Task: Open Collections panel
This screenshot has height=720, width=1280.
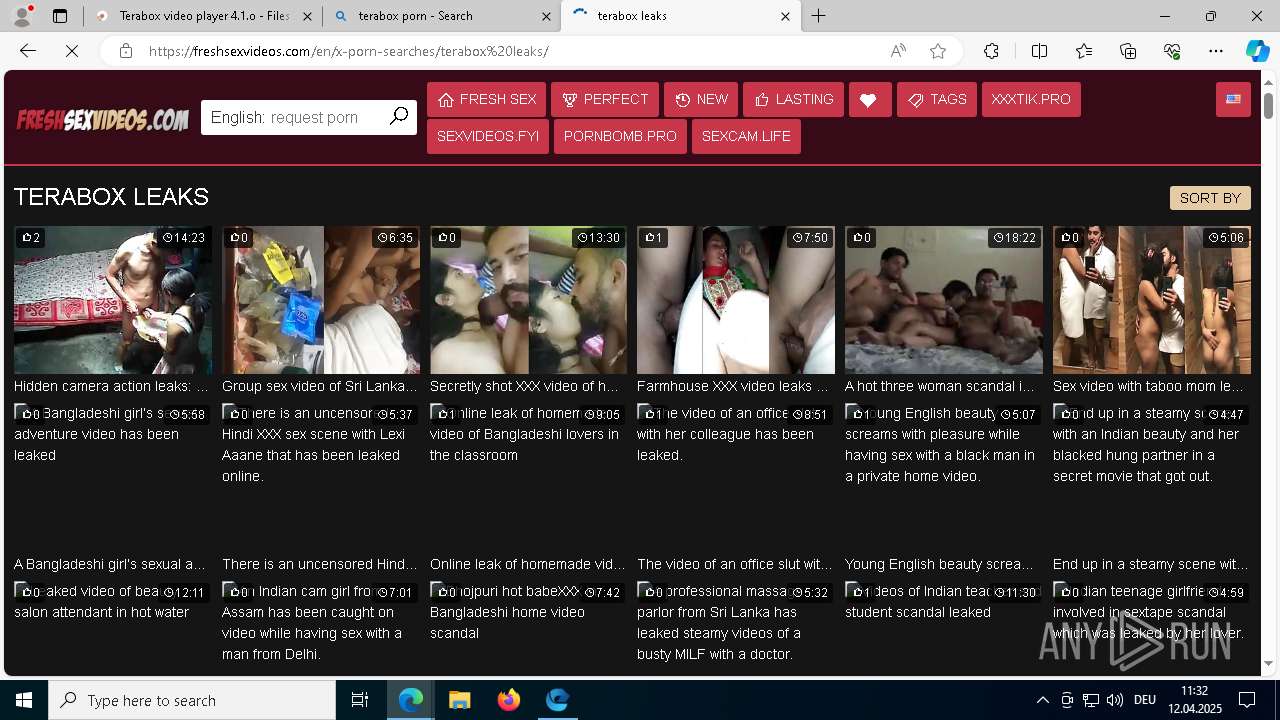Action: [x=1128, y=51]
